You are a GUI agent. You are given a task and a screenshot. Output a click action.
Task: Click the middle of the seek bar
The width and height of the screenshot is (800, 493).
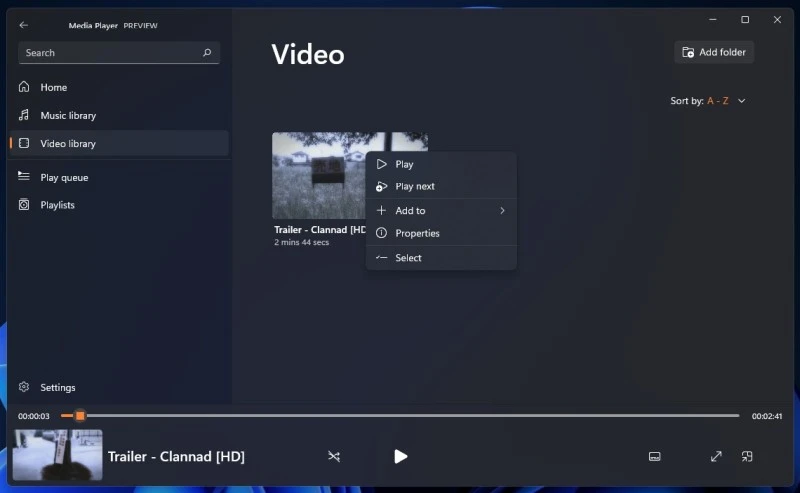400,415
